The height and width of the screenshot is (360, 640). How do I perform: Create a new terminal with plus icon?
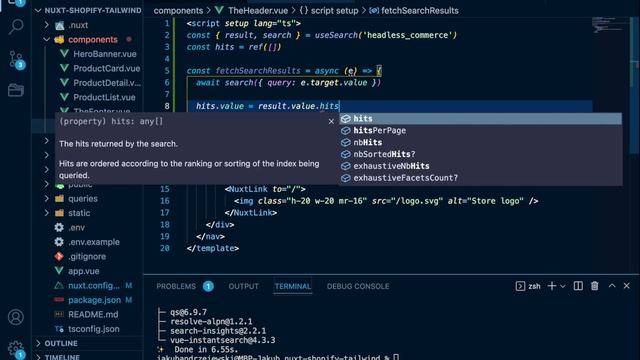click(552, 286)
